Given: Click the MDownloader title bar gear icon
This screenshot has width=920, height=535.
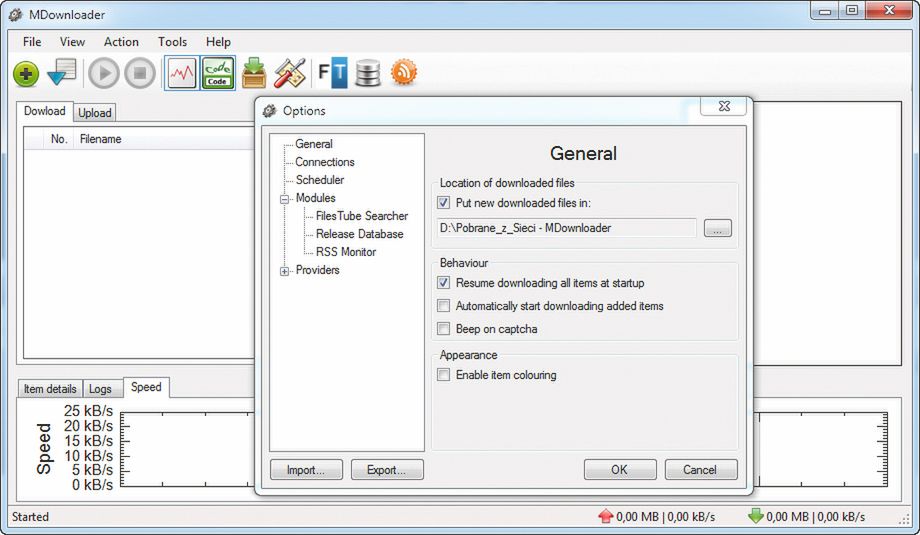Looking at the screenshot, I should 16,15.
